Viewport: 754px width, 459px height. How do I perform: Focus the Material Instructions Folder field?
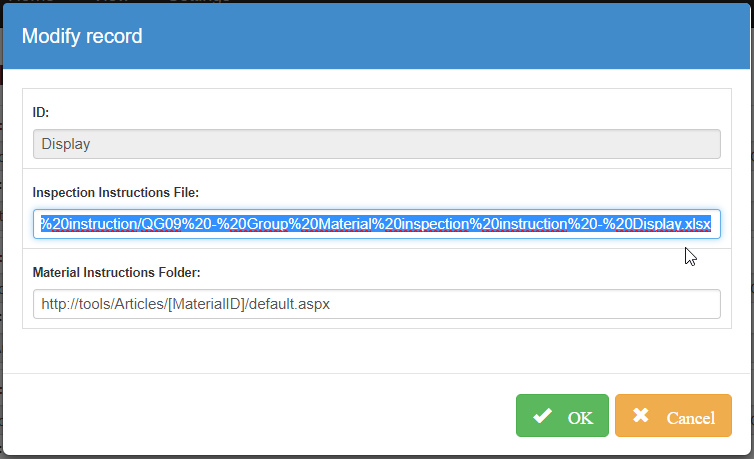point(376,304)
